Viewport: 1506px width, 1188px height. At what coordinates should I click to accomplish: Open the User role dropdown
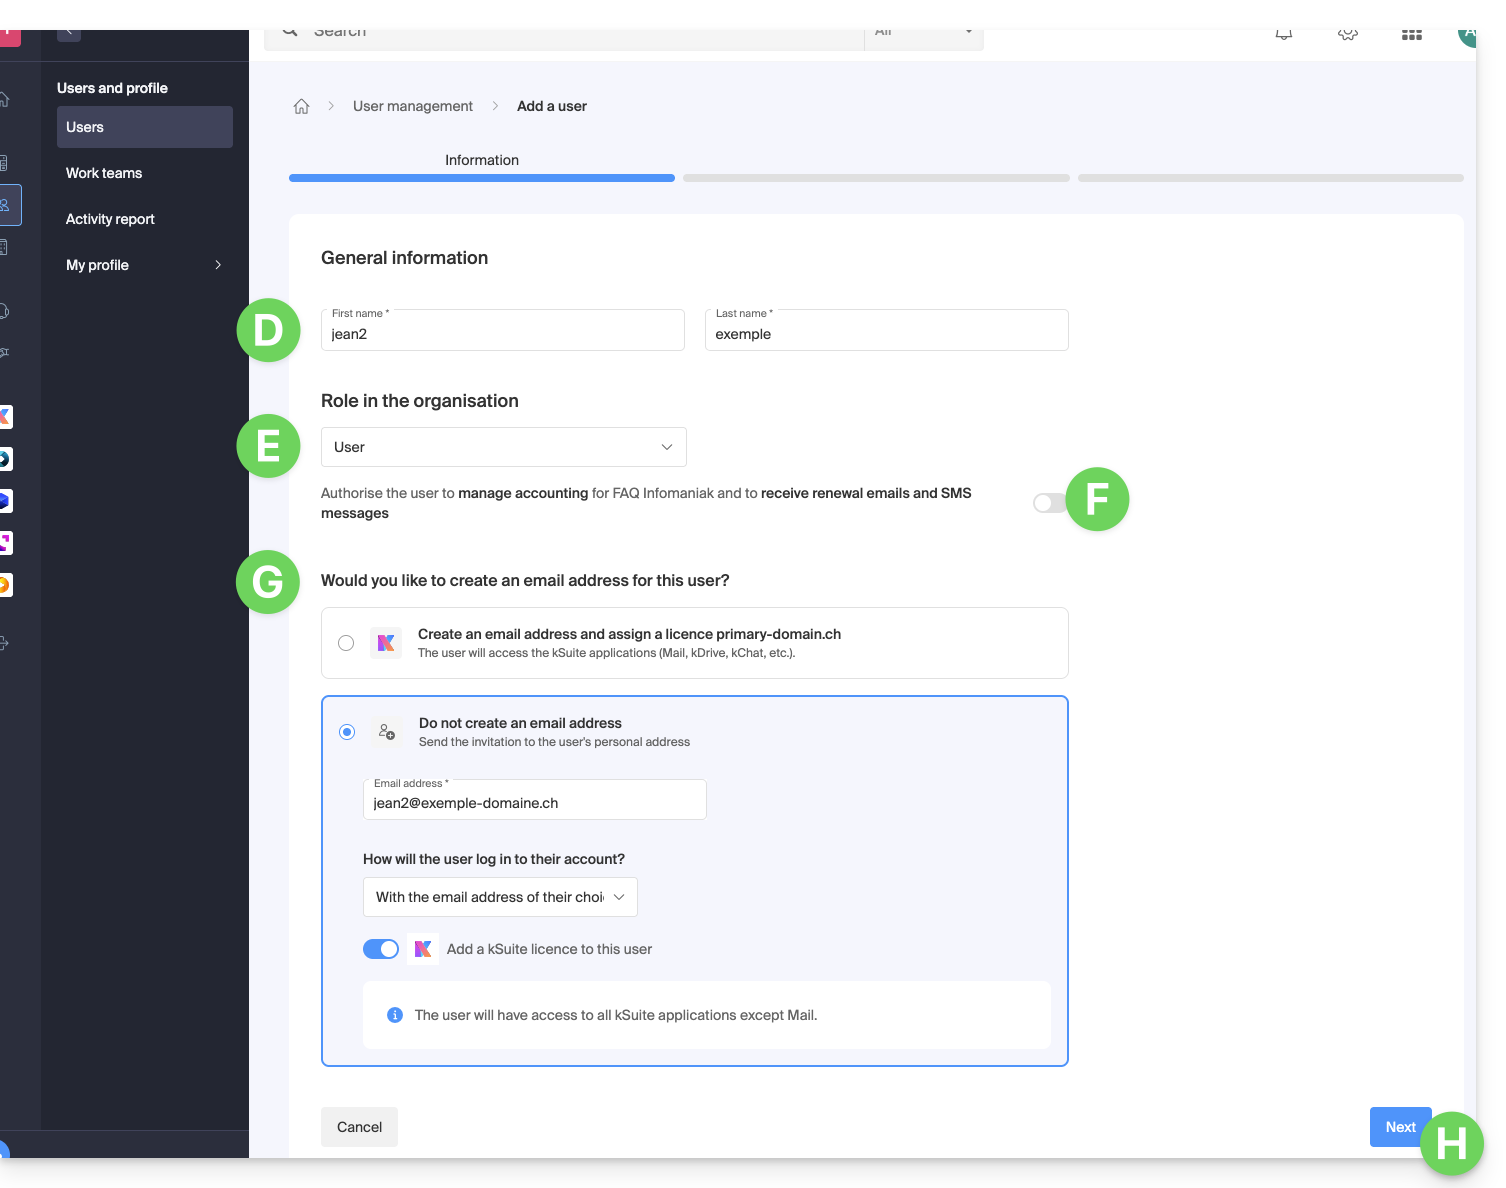click(x=503, y=447)
